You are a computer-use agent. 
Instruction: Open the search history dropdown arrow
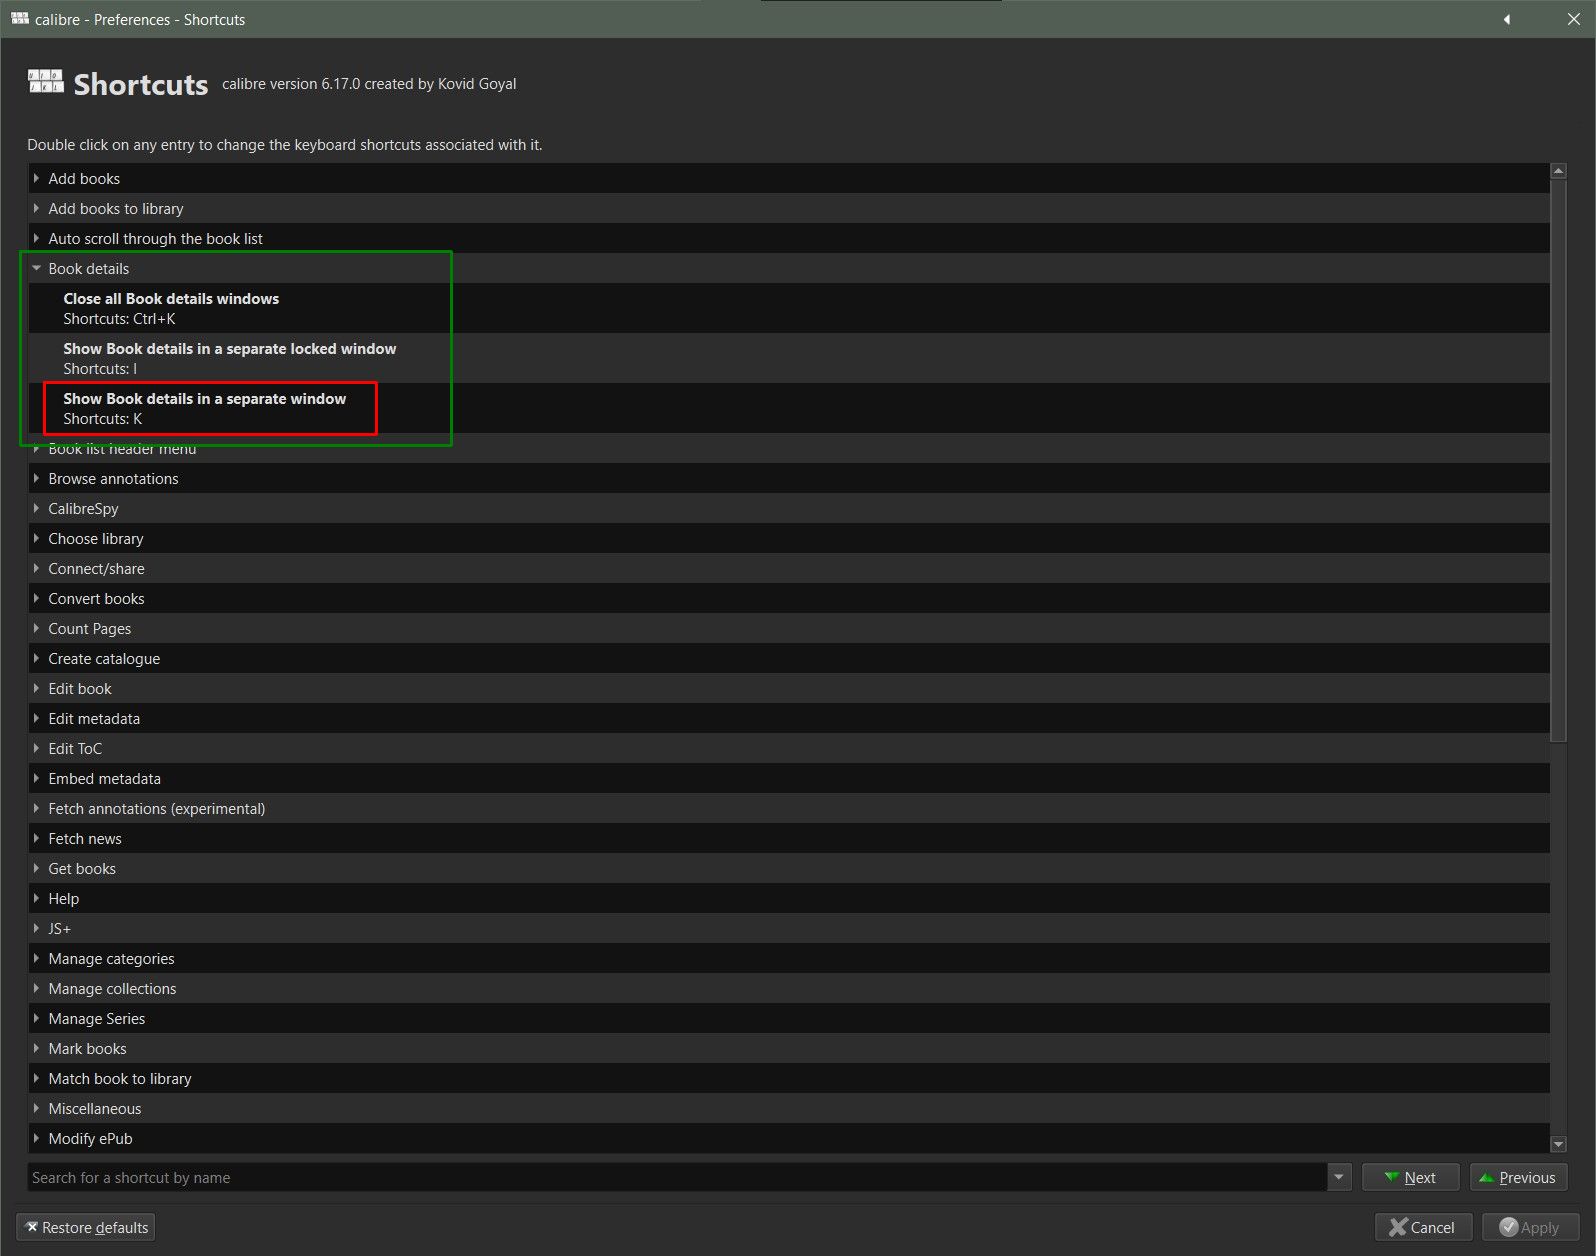coord(1339,1177)
